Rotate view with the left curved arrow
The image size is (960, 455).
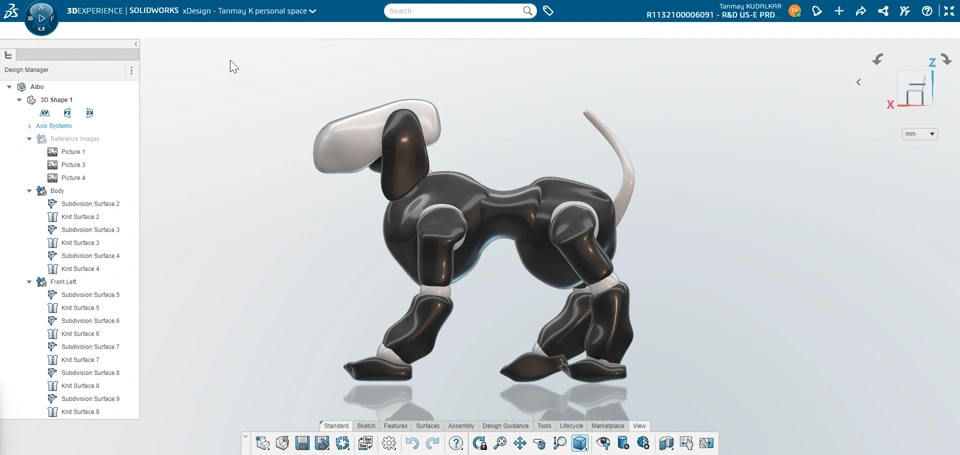pyautogui.click(x=877, y=59)
